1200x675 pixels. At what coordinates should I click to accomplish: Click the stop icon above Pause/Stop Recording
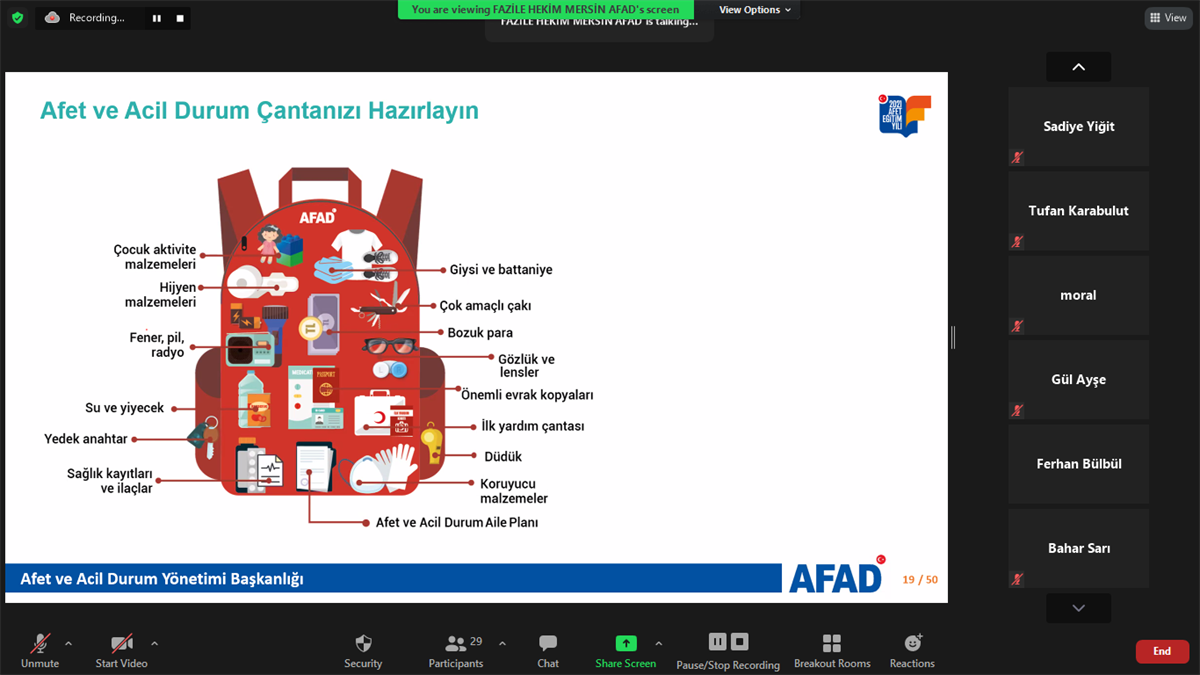740,641
